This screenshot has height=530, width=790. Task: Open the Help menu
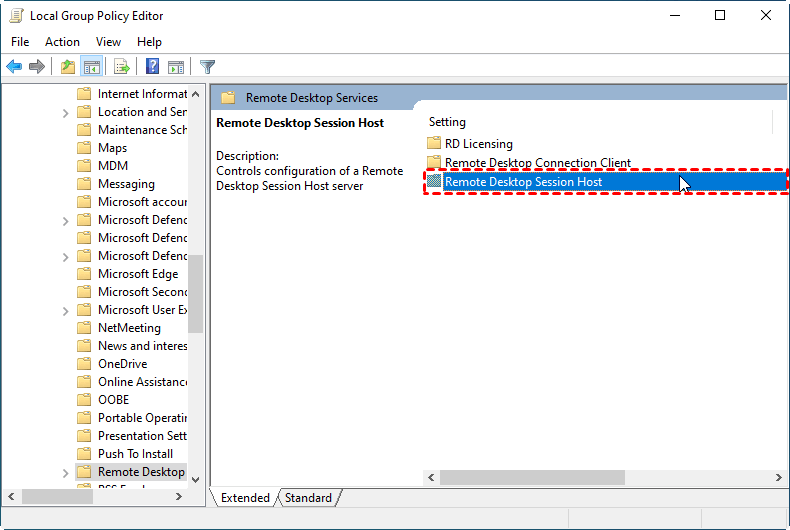149,42
